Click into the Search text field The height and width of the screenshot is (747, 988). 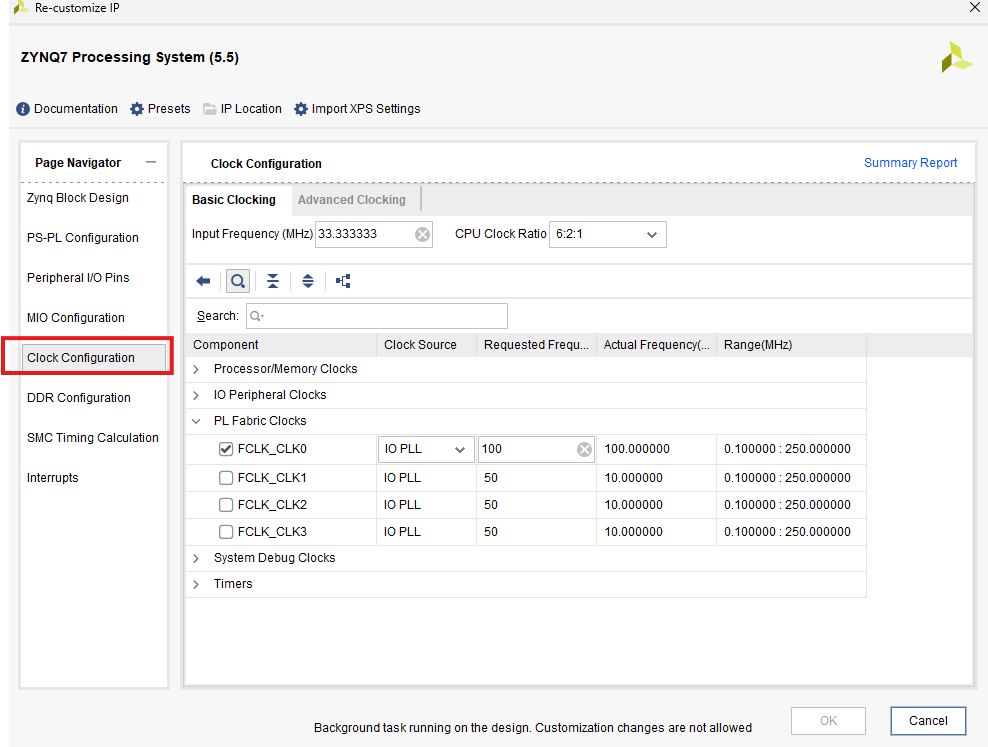377,316
